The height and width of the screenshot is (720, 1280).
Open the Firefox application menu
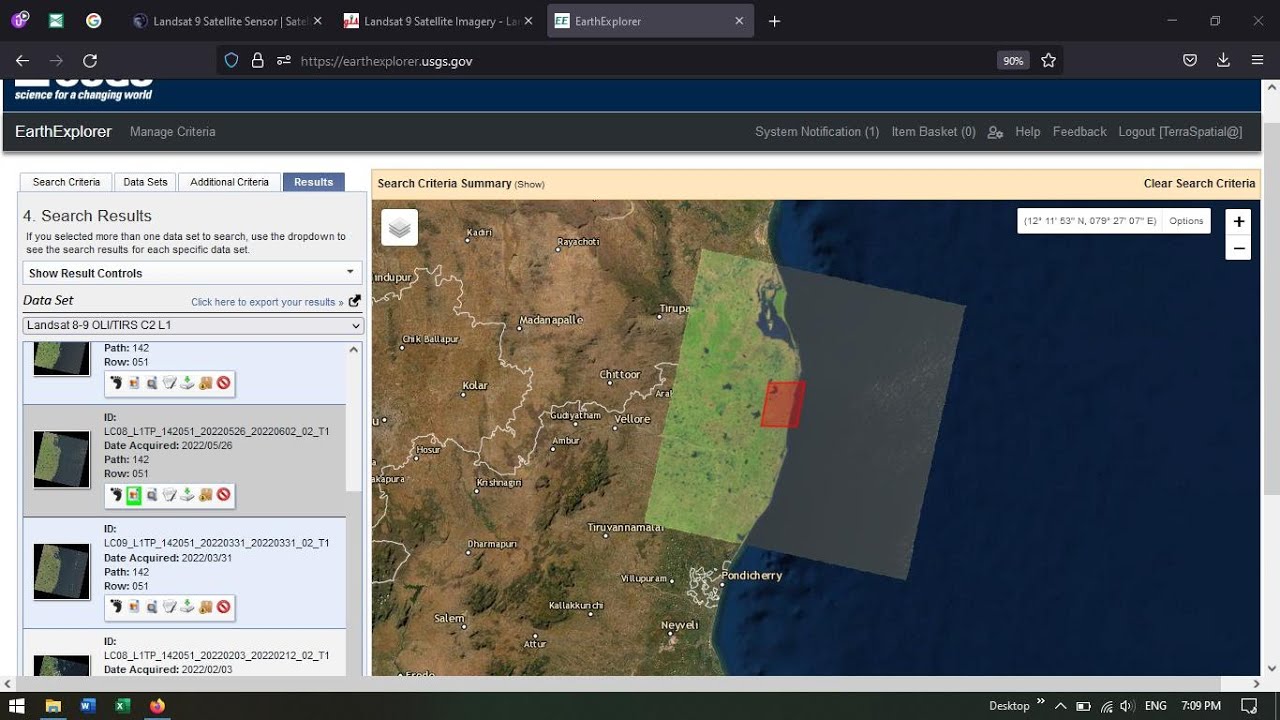coord(1257,61)
